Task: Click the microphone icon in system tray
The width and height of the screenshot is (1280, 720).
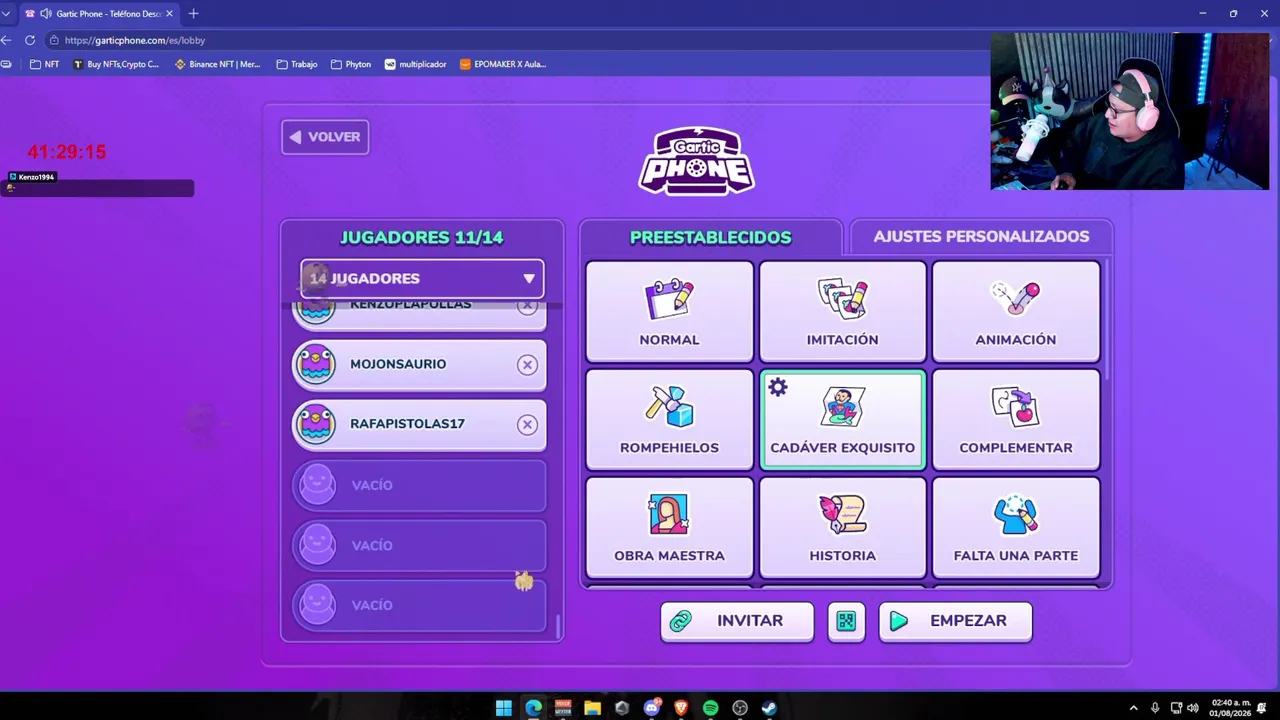Action: click(x=1155, y=708)
